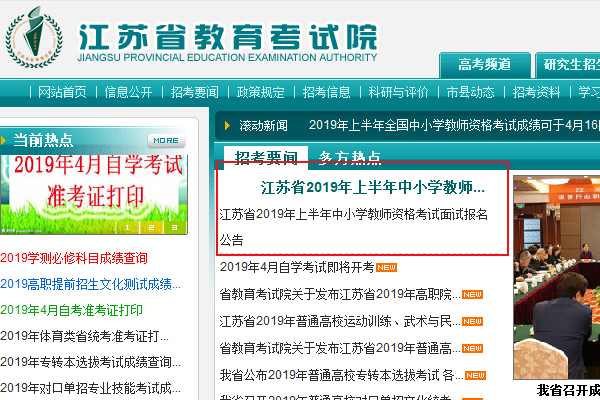Open 我省公布2019年普通高校专转本选拔考试 news
600x400 pixels.
pyautogui.click(x=341, y=376)
